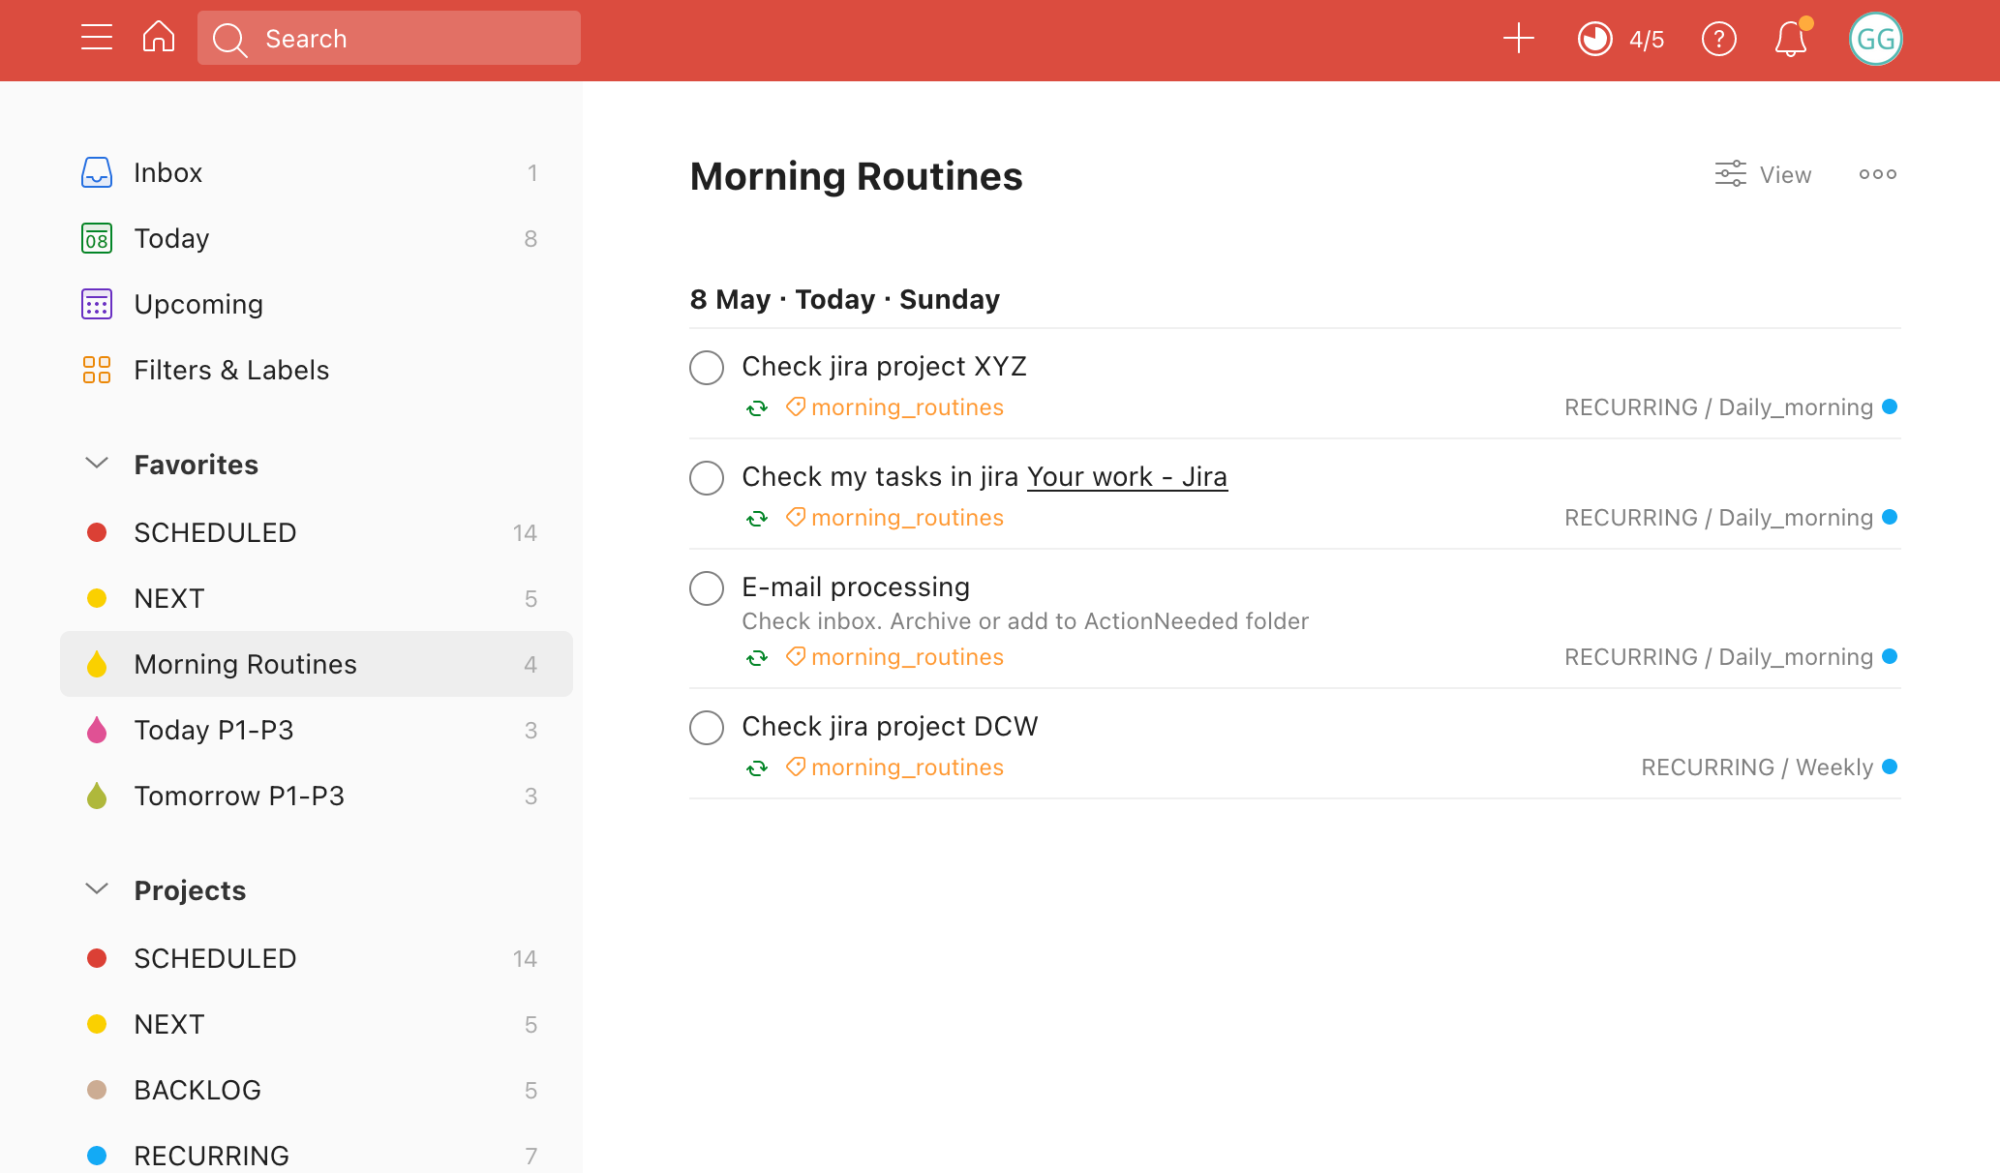The image size is (2000, 1173).
Task: Mark 'Check jira project XYZ' as complete
Action: (706, 367)
